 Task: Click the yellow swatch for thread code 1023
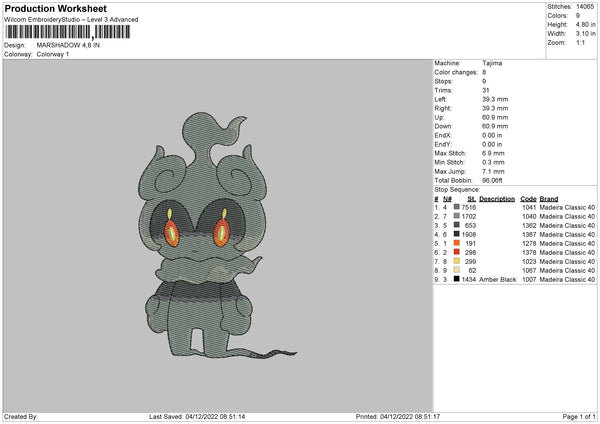coord(456,261)
